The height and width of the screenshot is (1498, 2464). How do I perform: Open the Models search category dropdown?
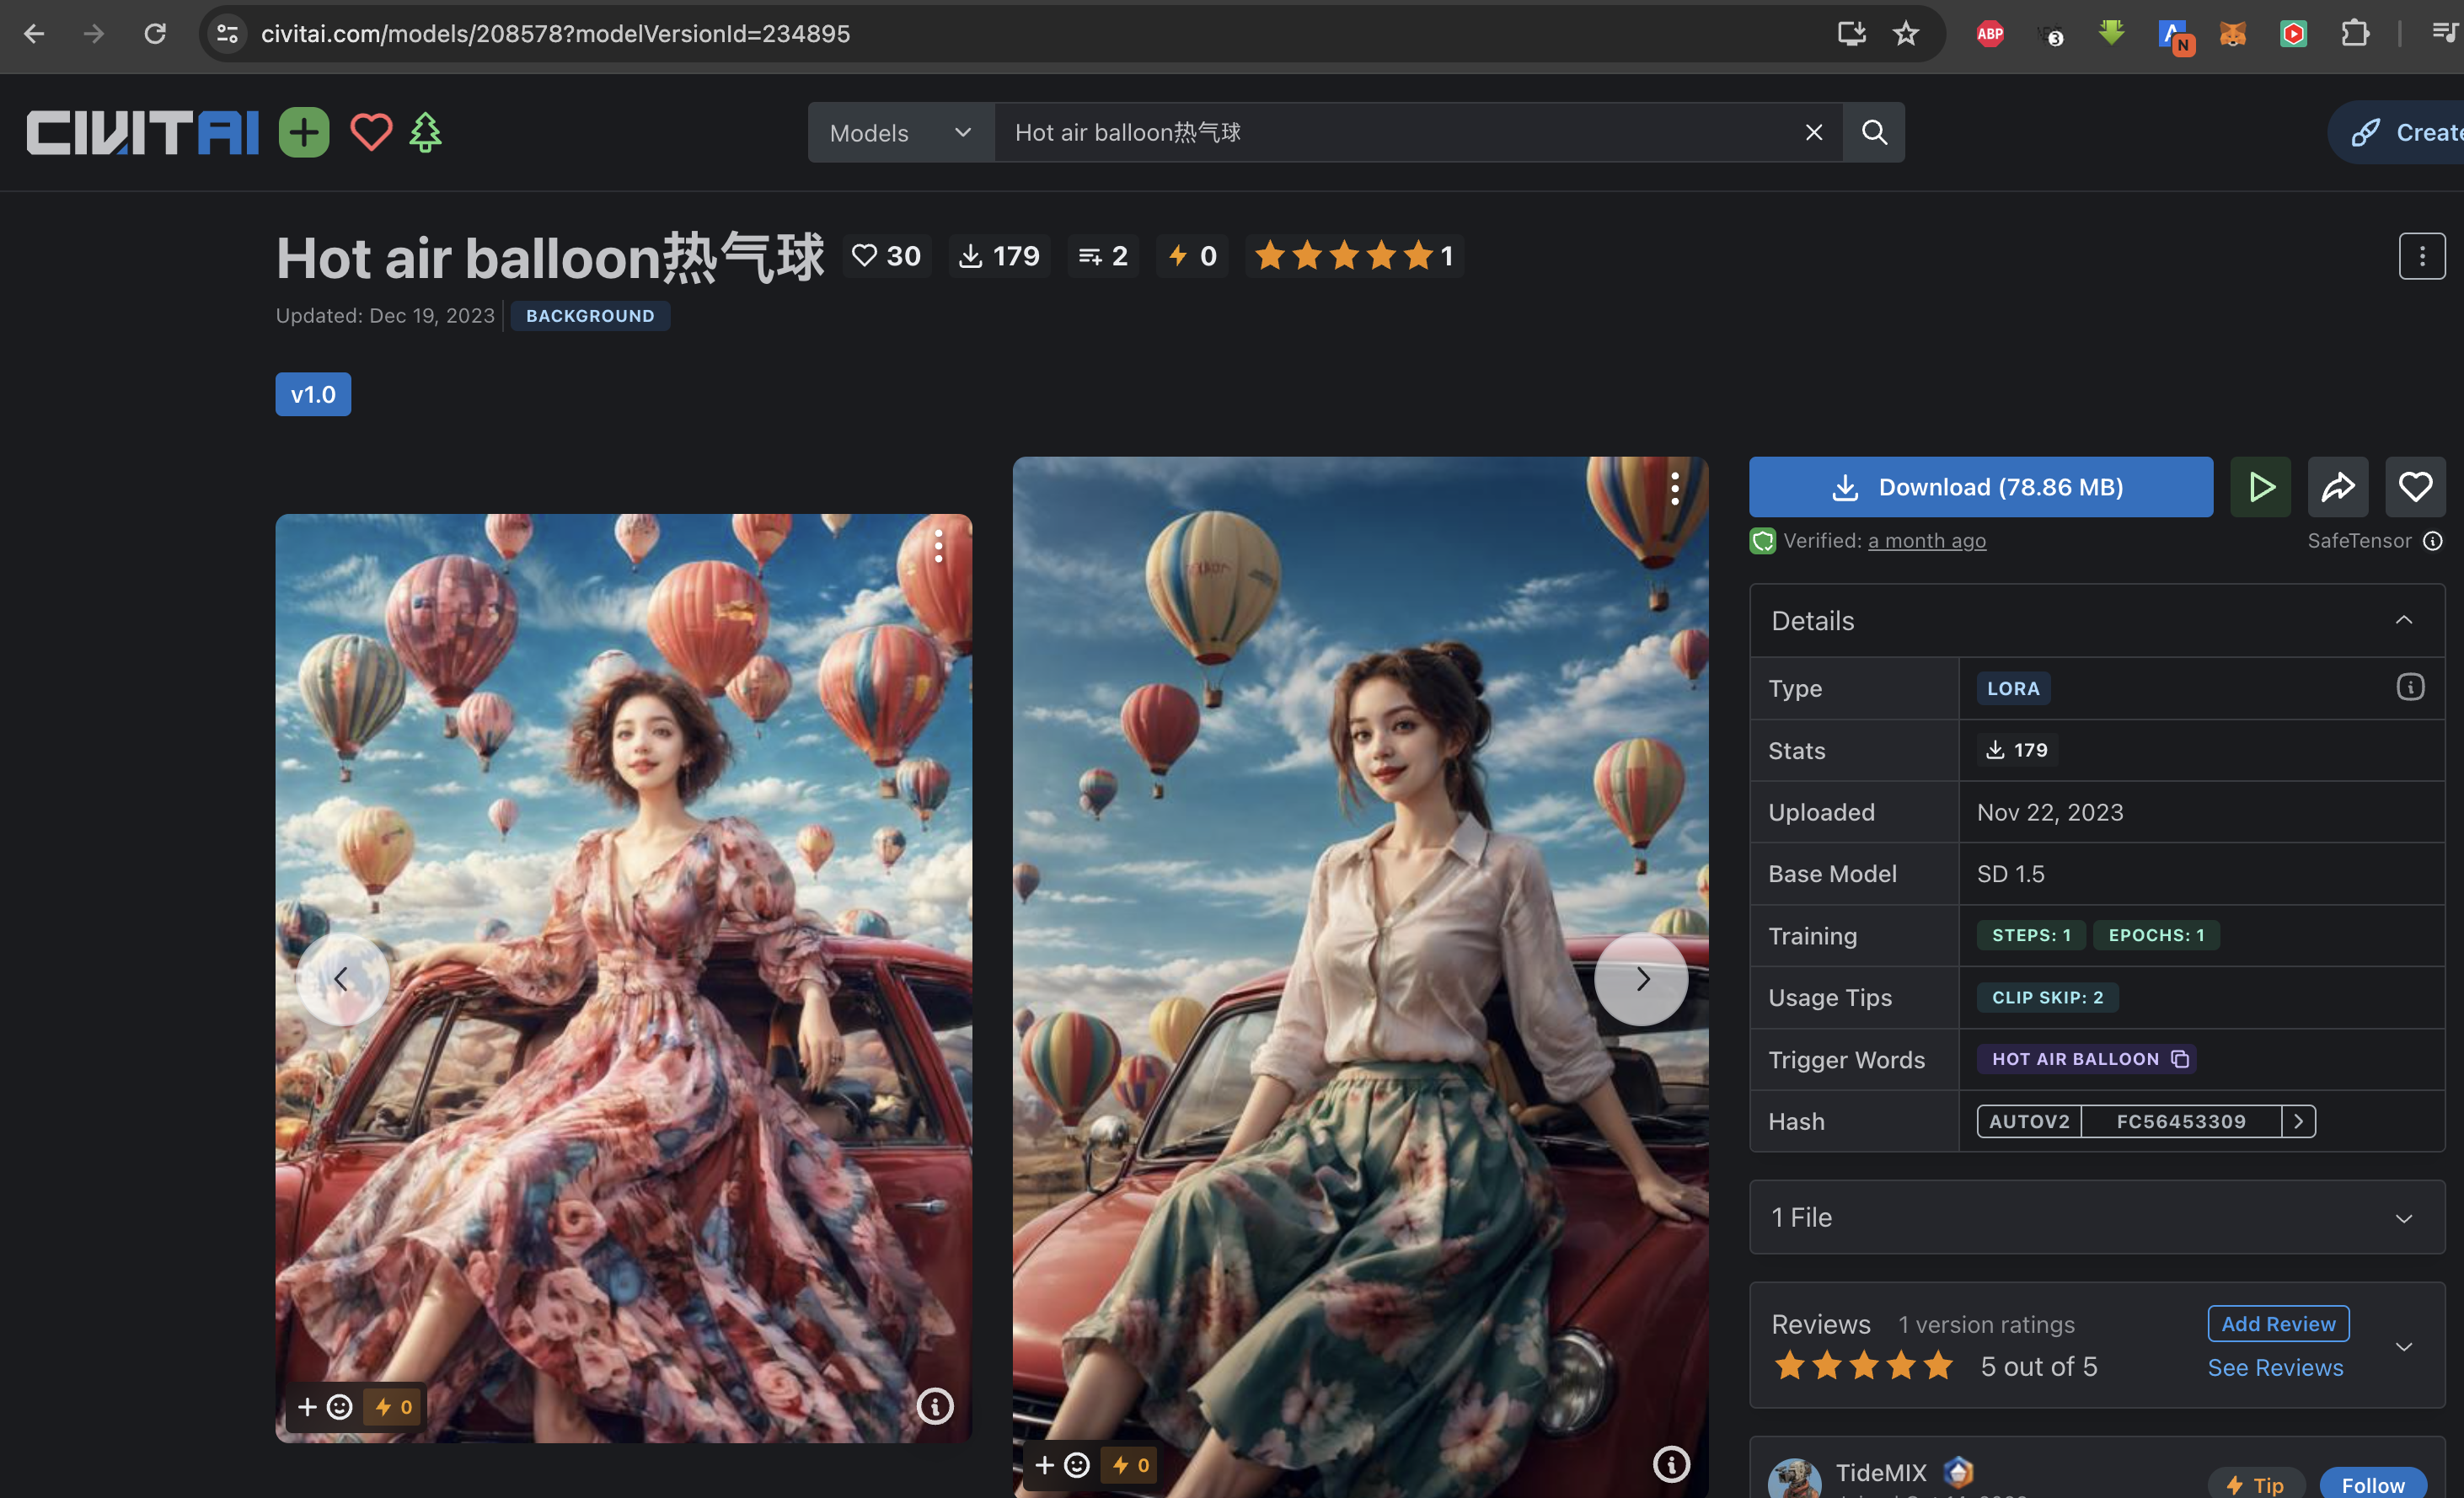point(900,132)
